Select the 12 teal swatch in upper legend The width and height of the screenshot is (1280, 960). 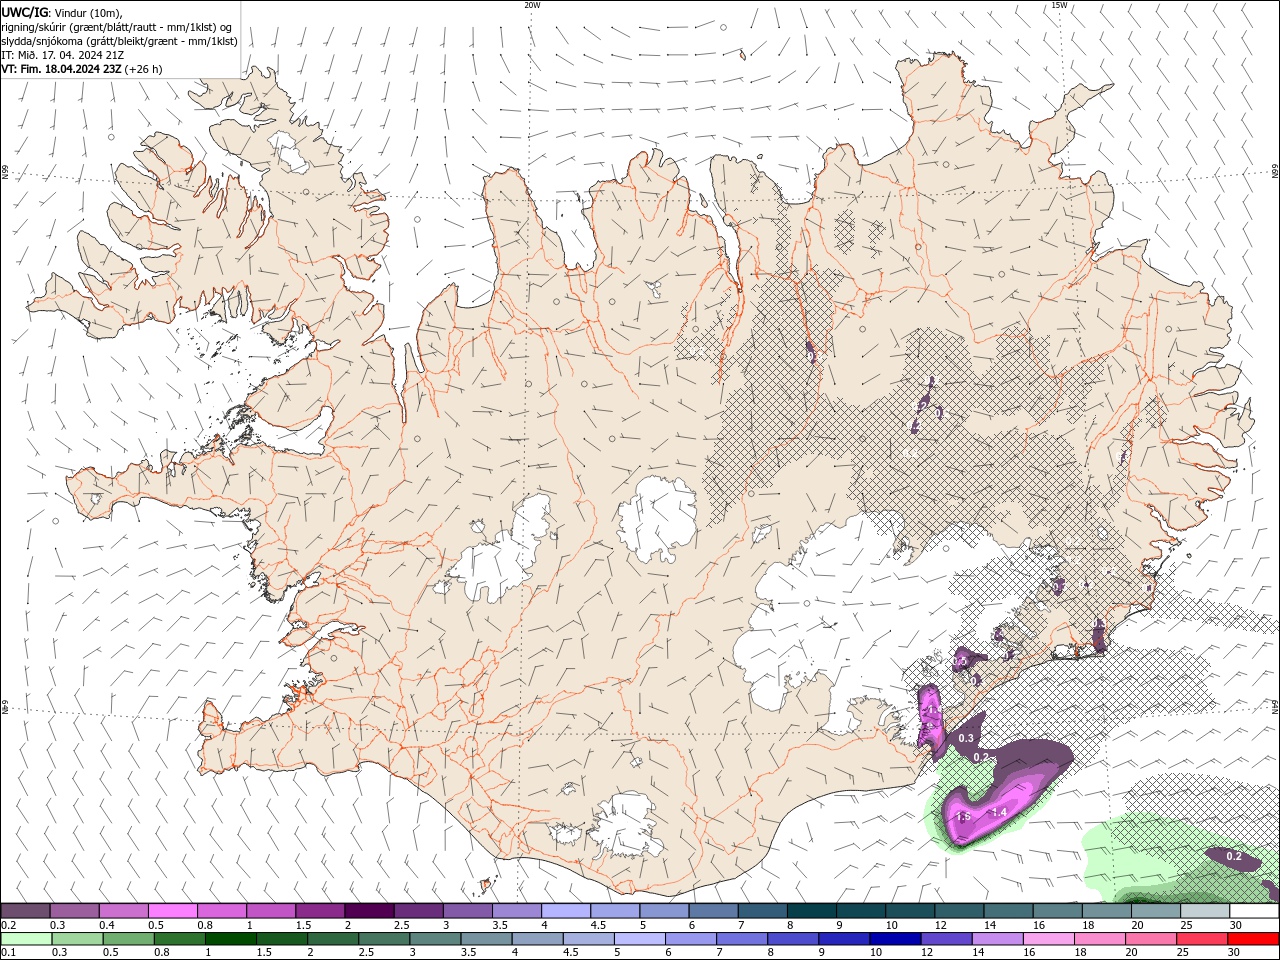pyautogui.click(x=957, y=911)
